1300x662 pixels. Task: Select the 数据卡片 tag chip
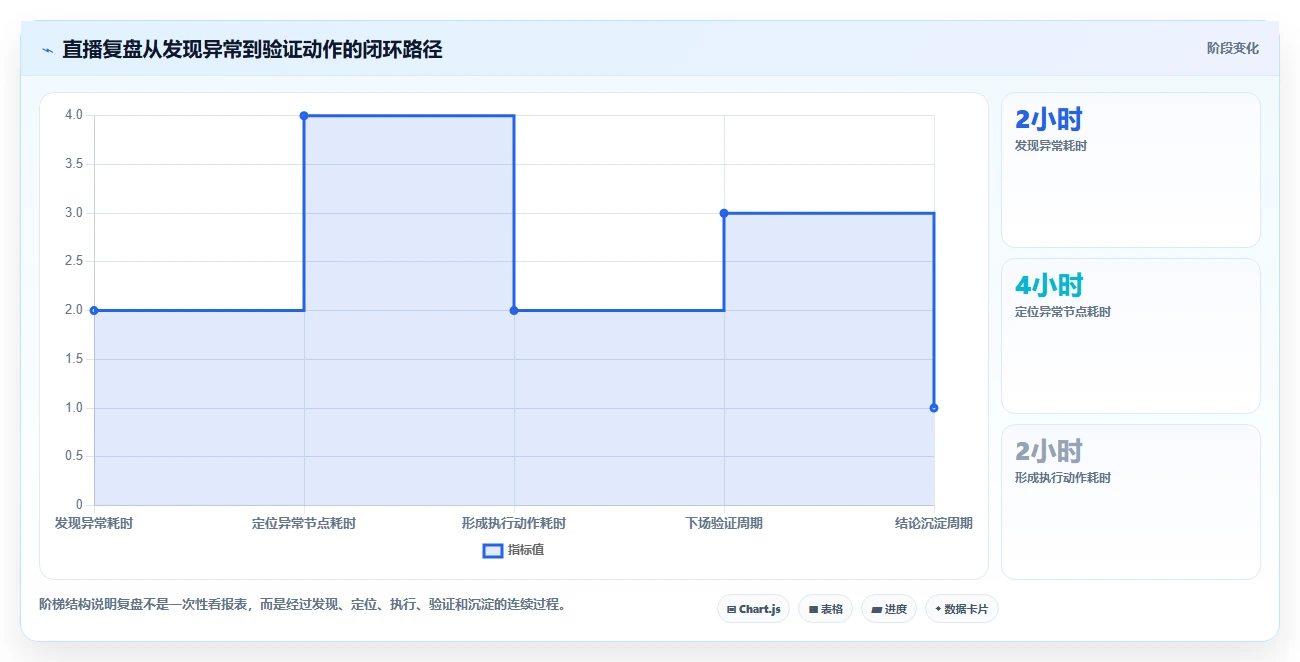pos(961,609)
